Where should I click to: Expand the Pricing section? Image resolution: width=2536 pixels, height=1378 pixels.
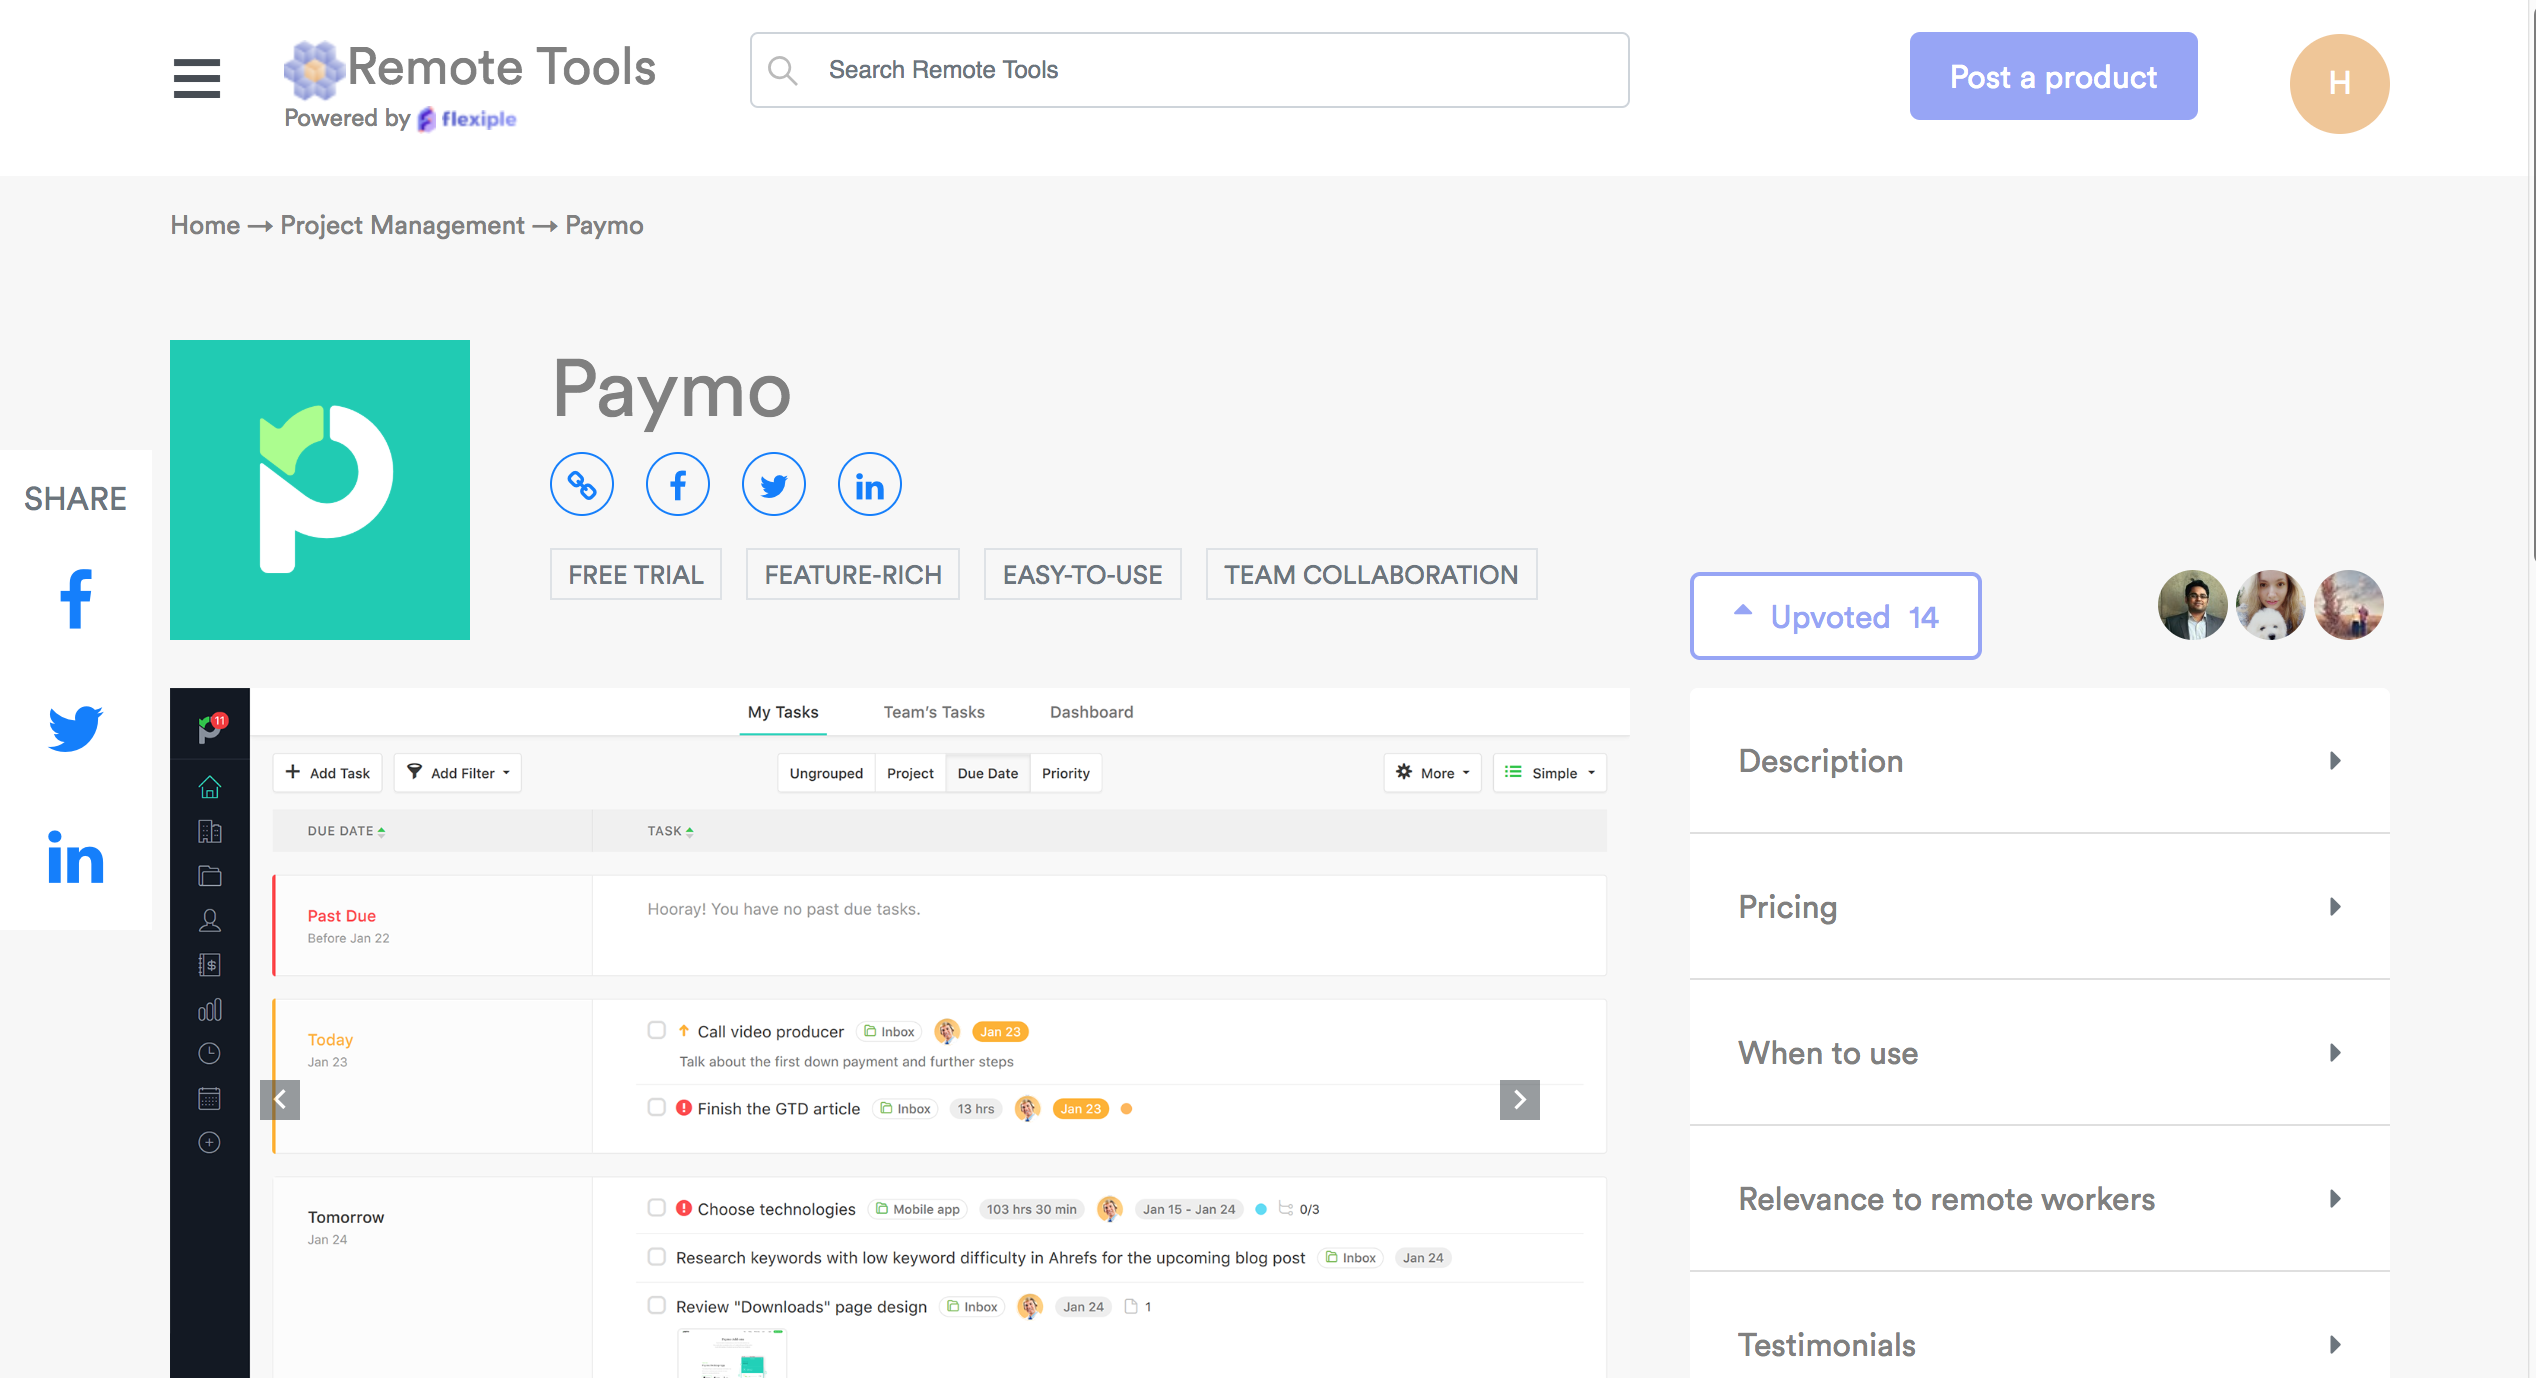[2039, 907]
